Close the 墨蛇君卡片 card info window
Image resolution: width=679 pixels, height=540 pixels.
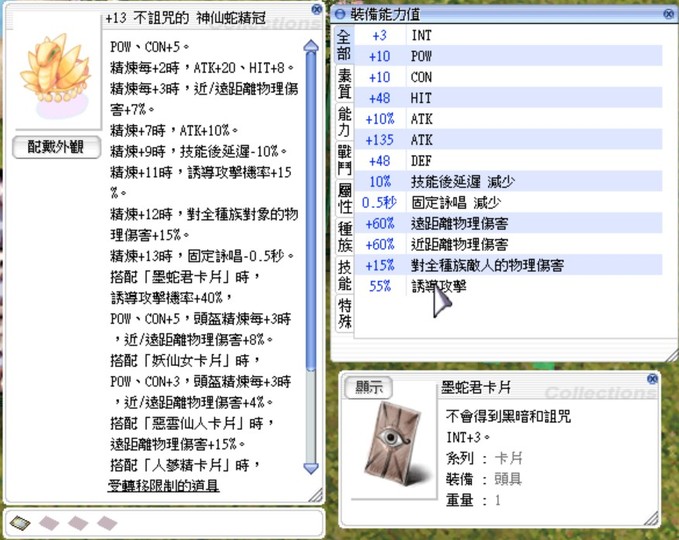tap(652, 380)
